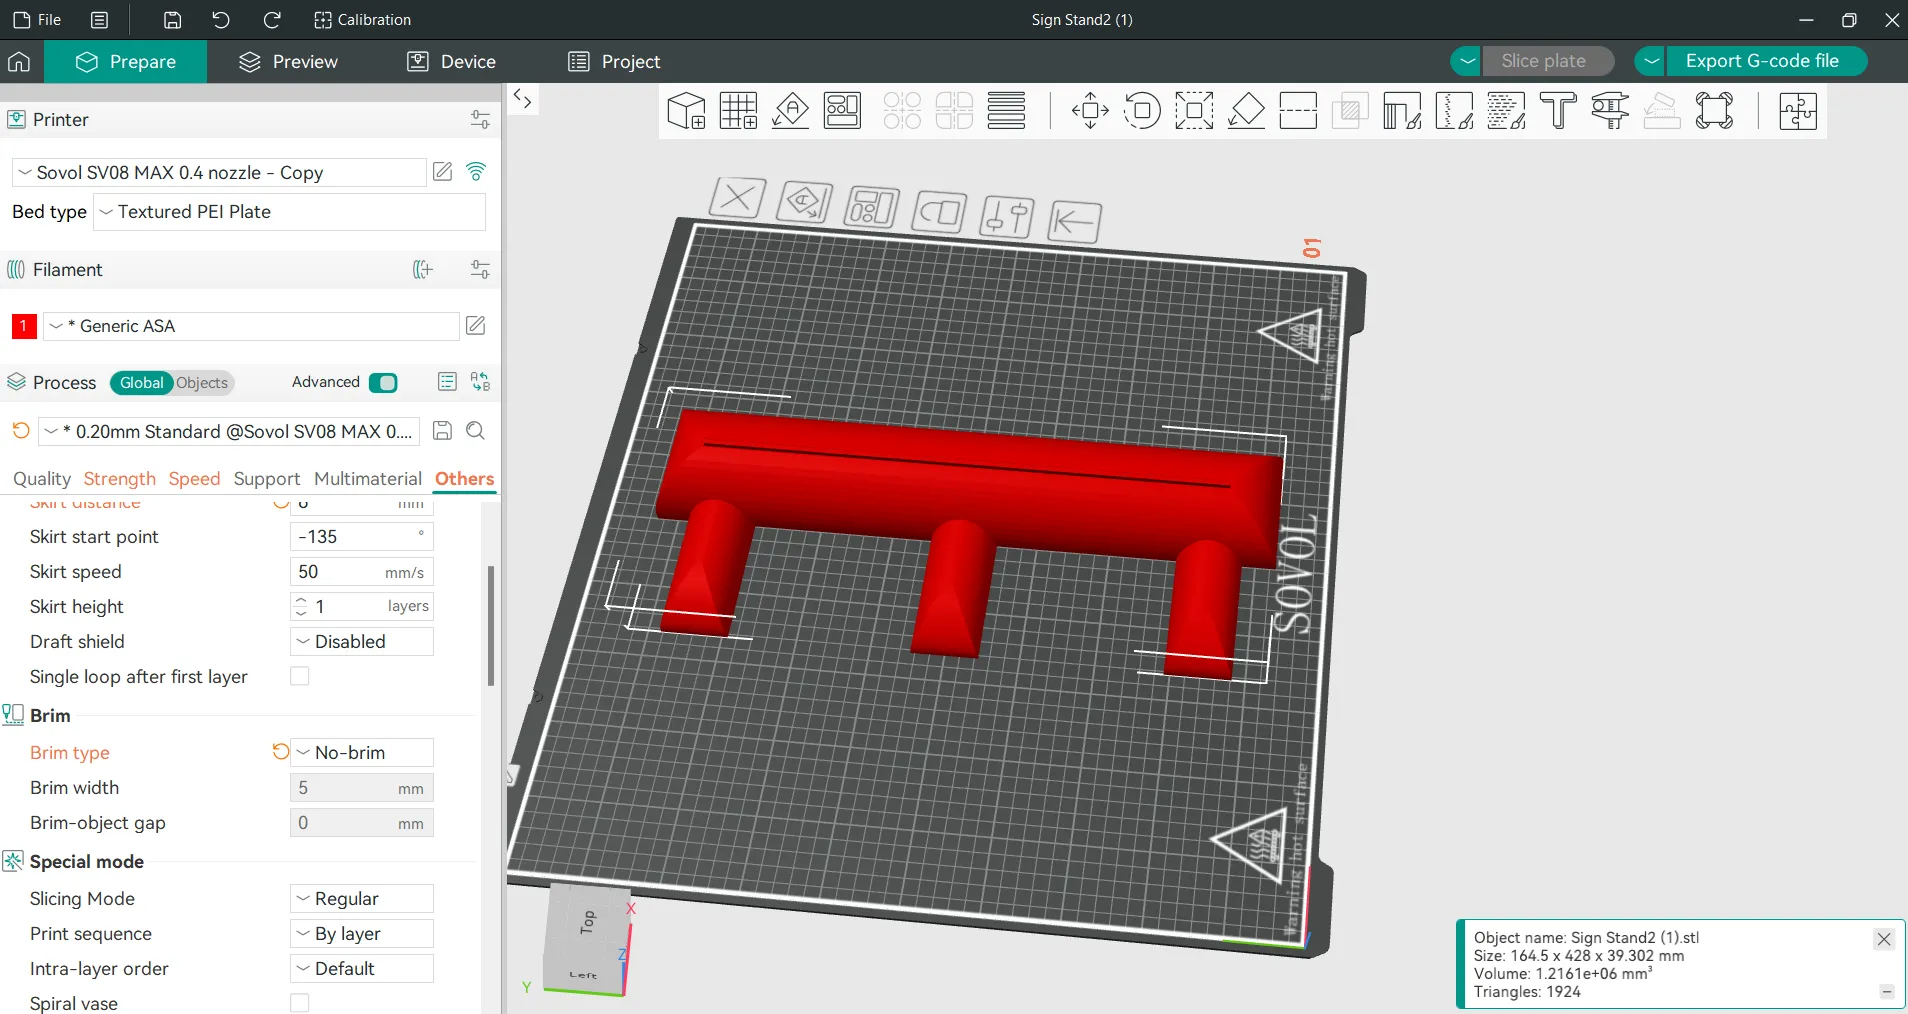Open the Print sequence dropdown

(362, 933)
